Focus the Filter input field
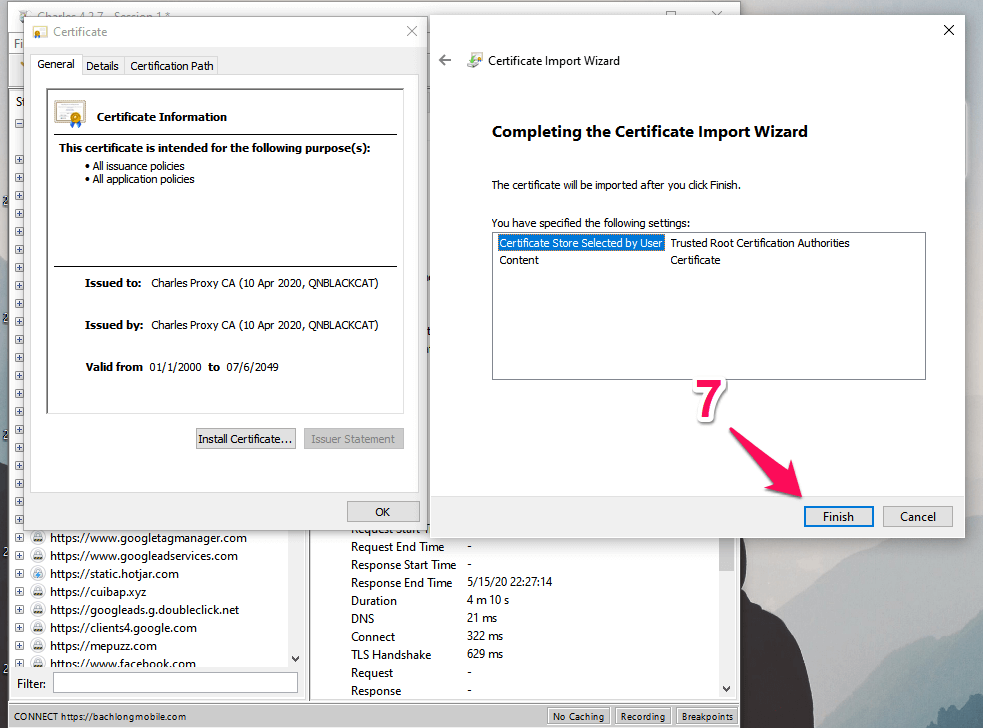Viewport: 983px width, 728px height. (x=175, y=683)
